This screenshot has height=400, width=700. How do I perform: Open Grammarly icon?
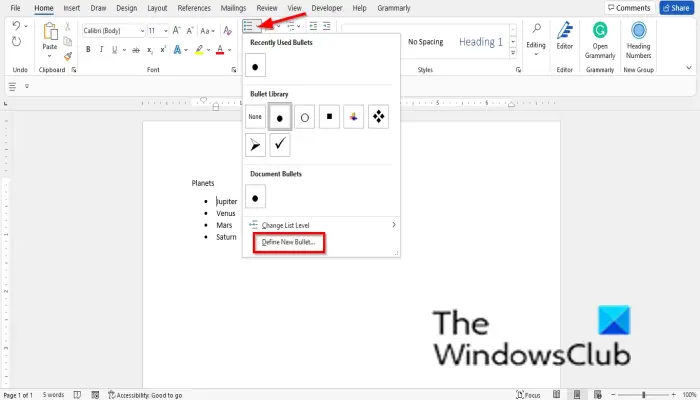600,30
